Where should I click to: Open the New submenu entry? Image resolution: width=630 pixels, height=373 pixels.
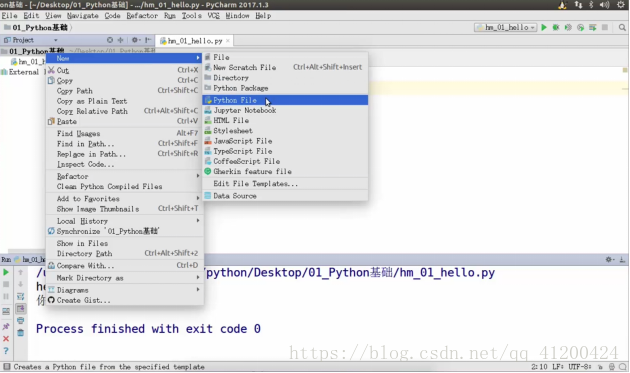tap(125, 58)
